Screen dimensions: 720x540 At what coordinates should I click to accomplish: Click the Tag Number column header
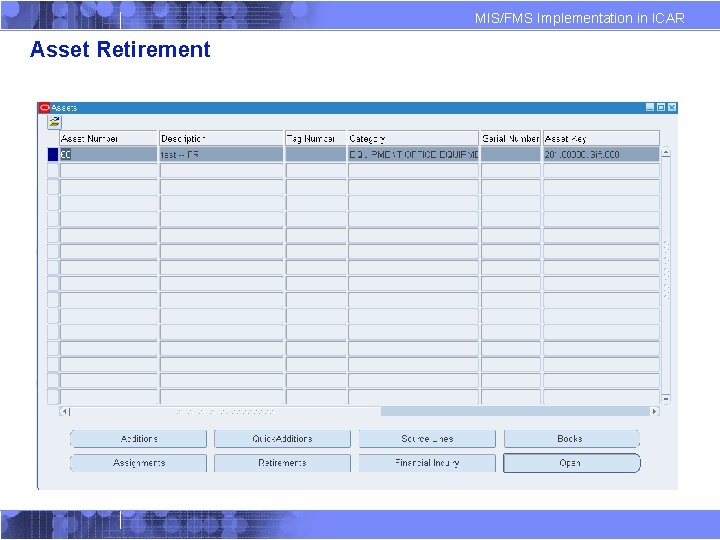point(316,138)
